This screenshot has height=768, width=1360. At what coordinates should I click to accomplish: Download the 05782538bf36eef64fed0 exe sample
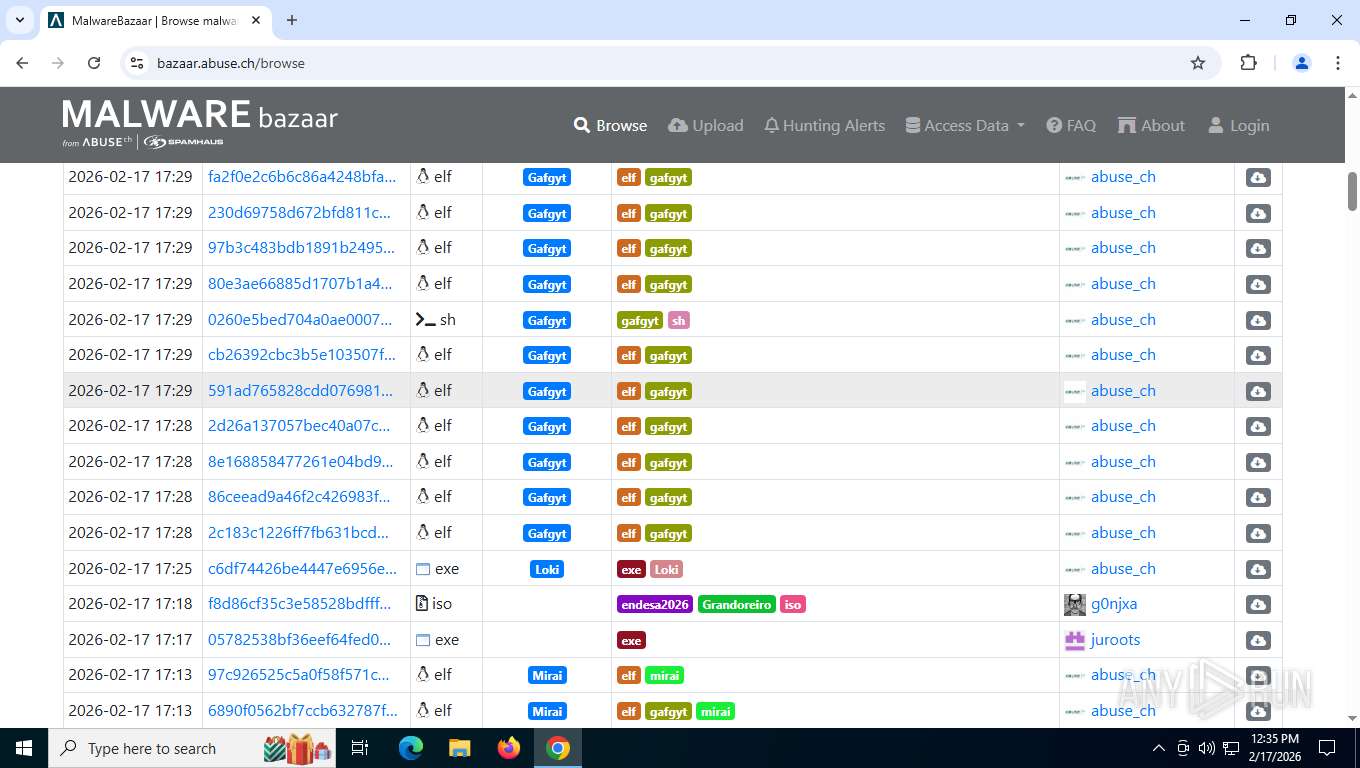(x=1258, y=640)
